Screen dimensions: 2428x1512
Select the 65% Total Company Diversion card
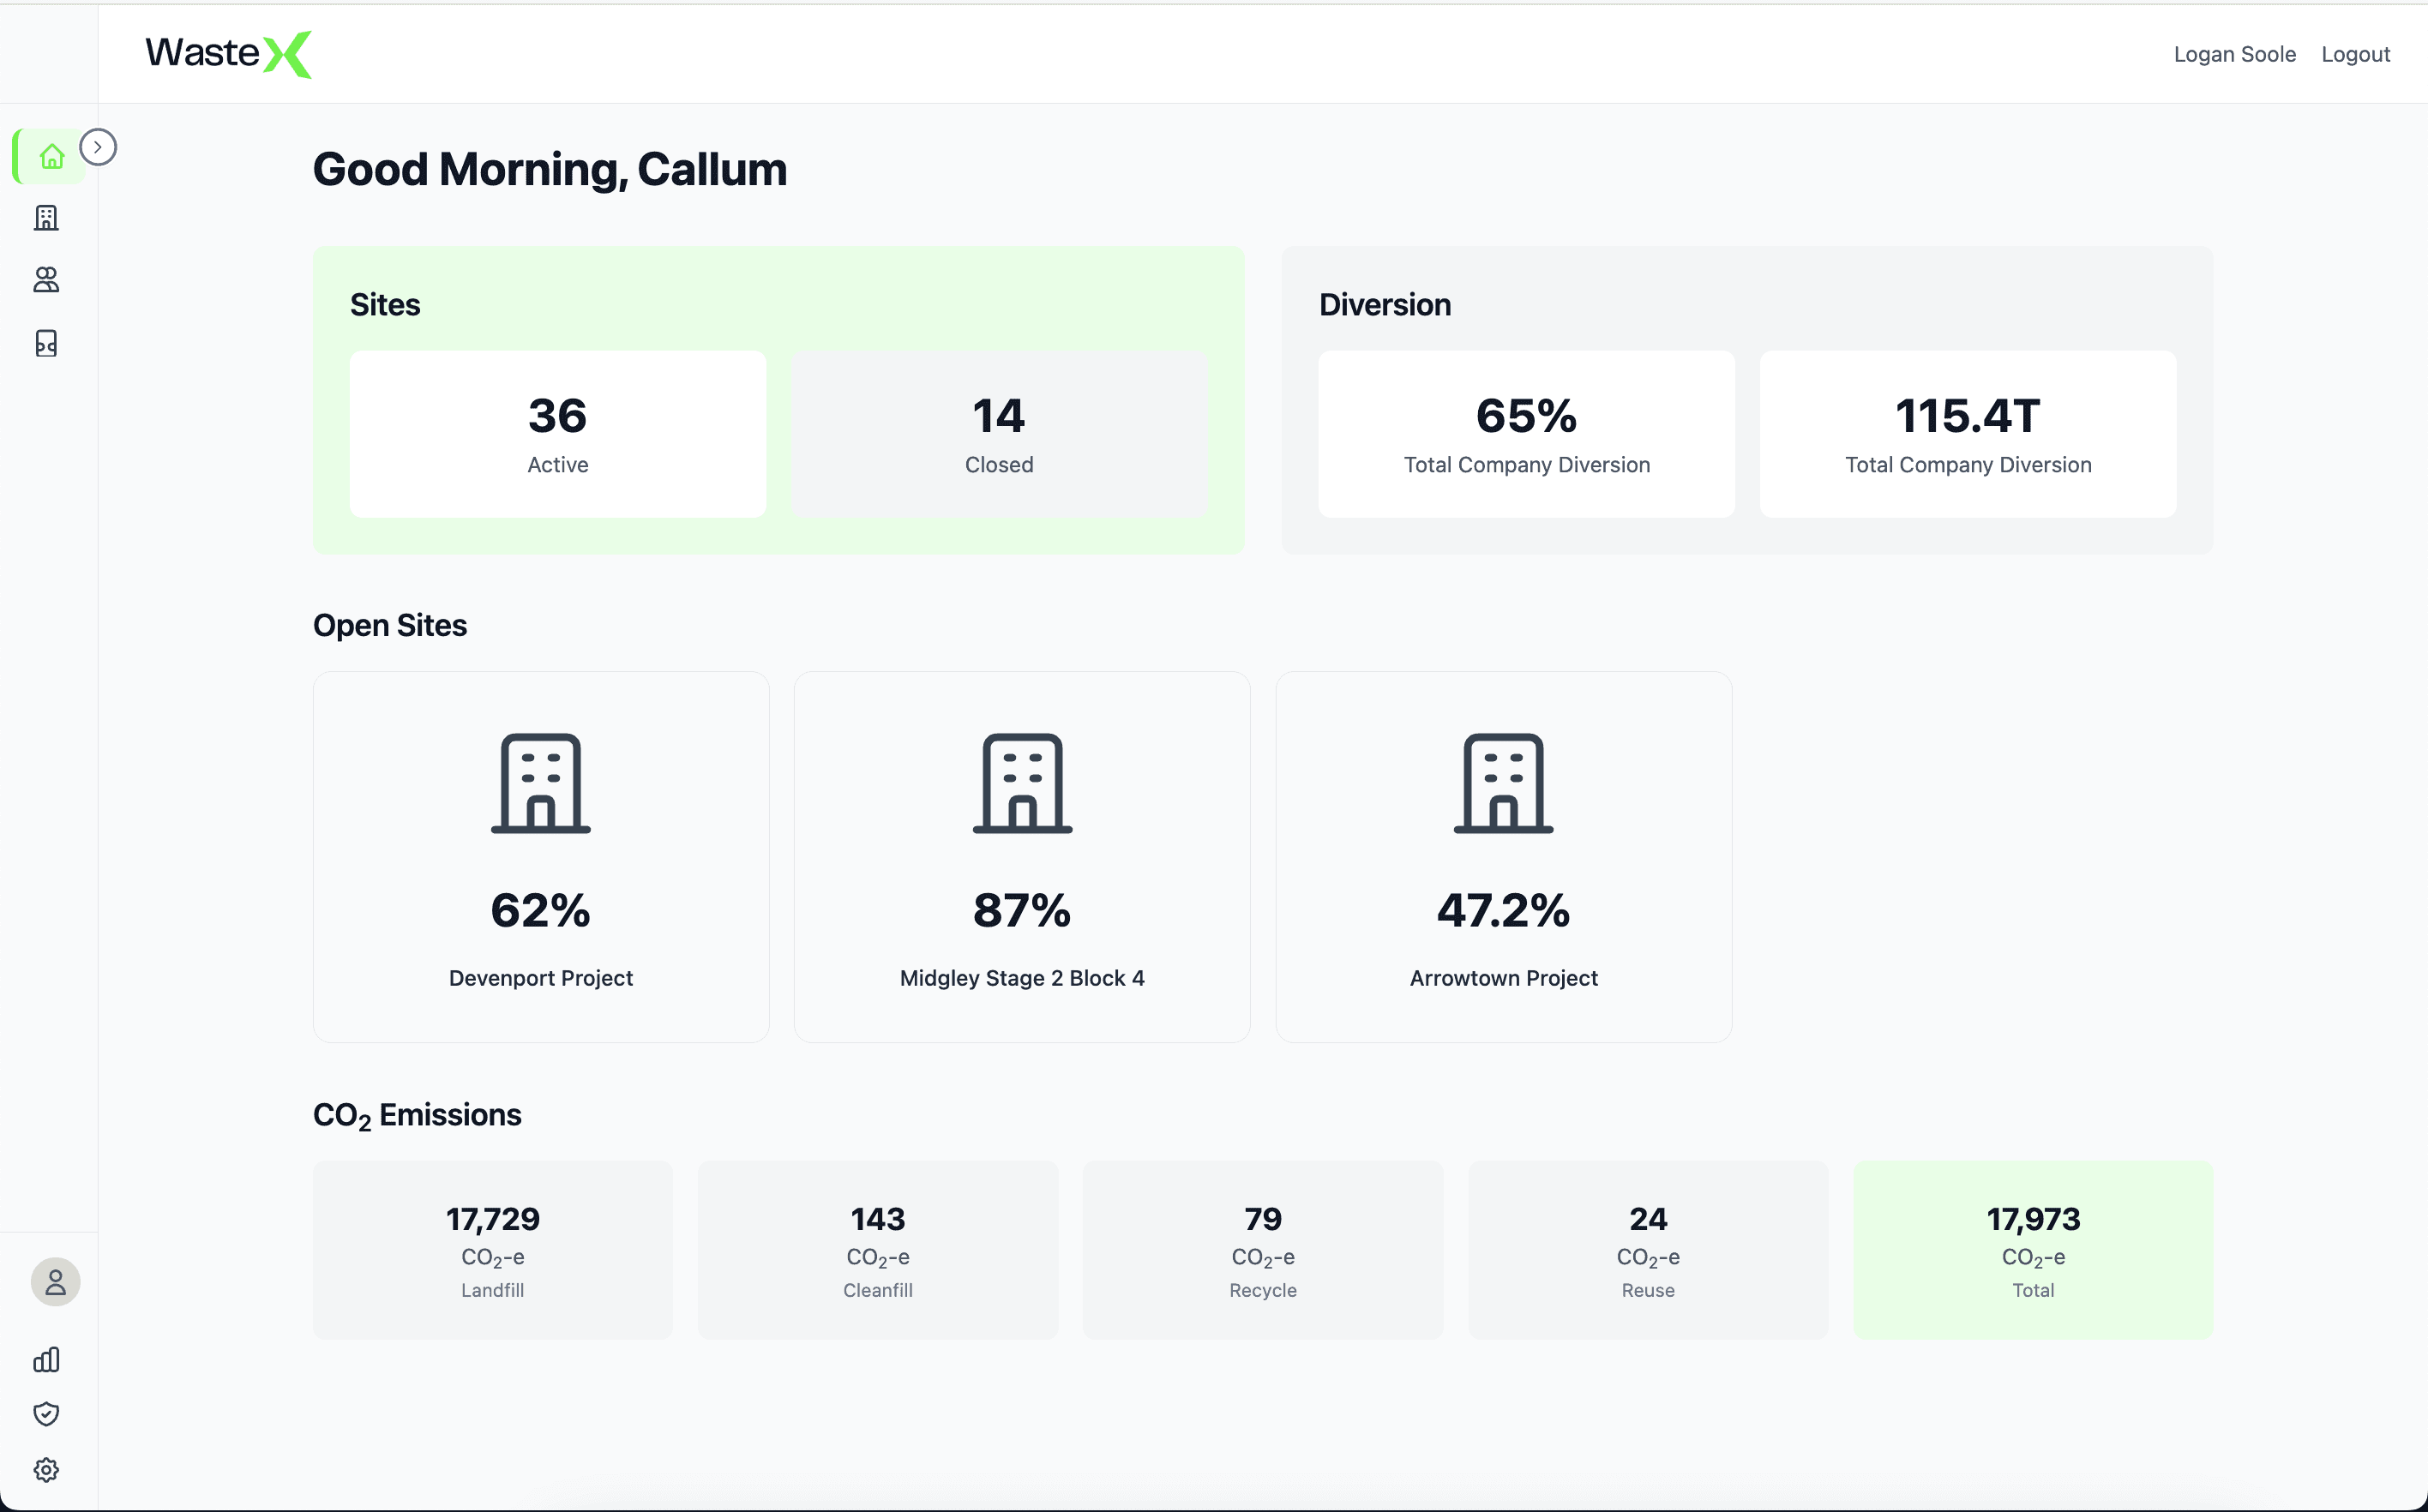(1526, 434)
